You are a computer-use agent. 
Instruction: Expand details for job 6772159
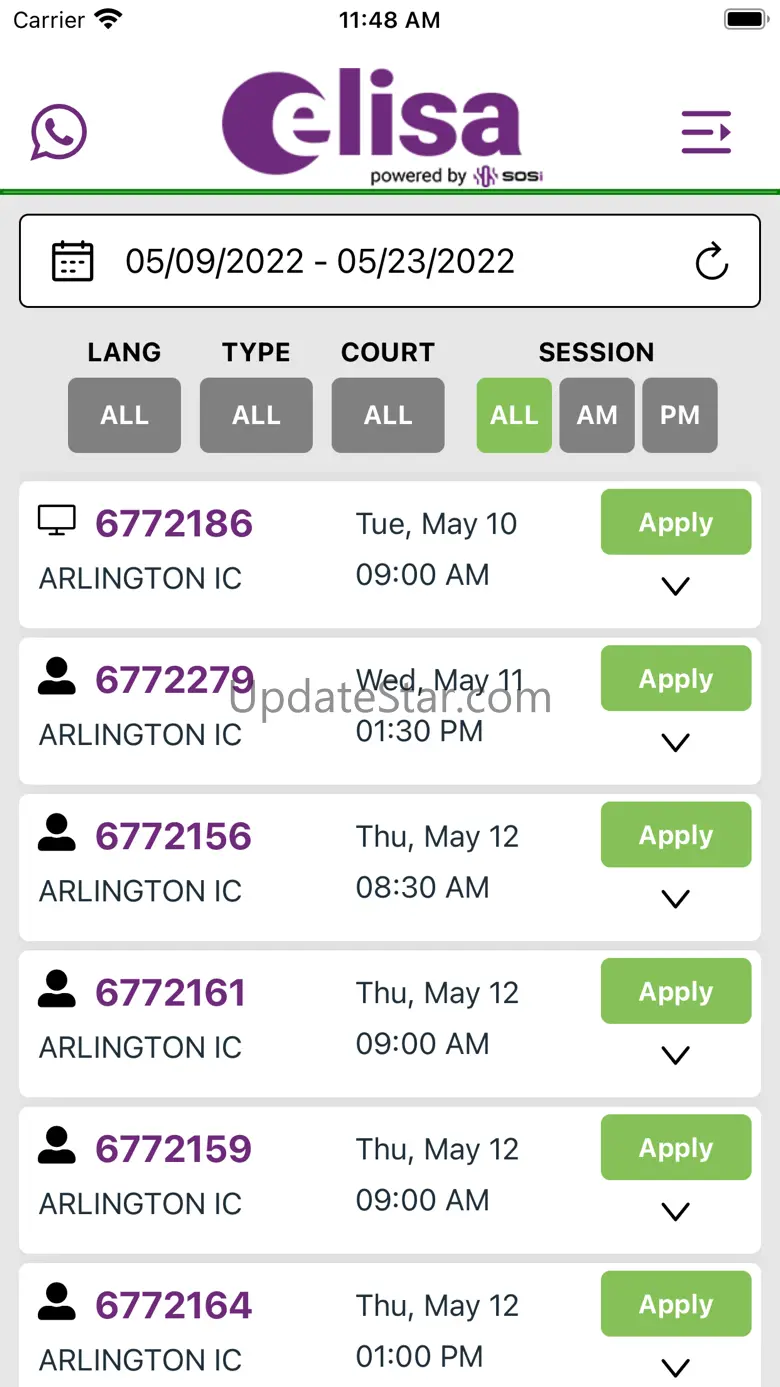click(676, 1212)
